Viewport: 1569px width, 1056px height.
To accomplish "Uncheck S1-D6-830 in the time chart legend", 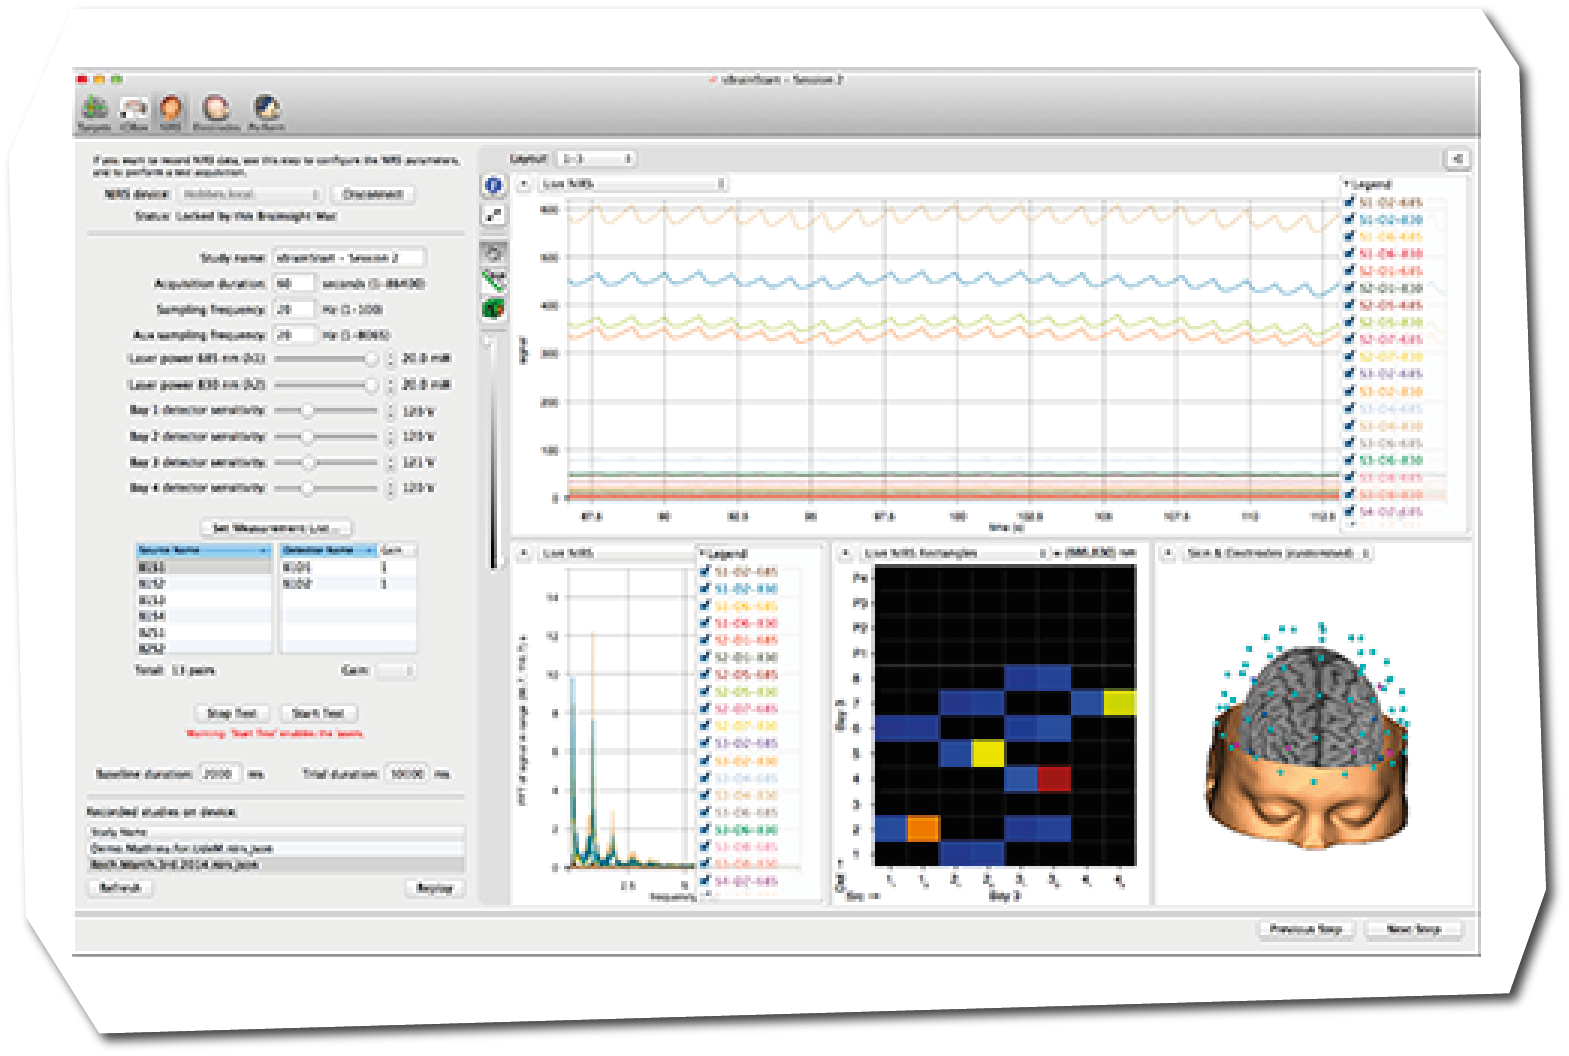I will [x=1349, y=253].
